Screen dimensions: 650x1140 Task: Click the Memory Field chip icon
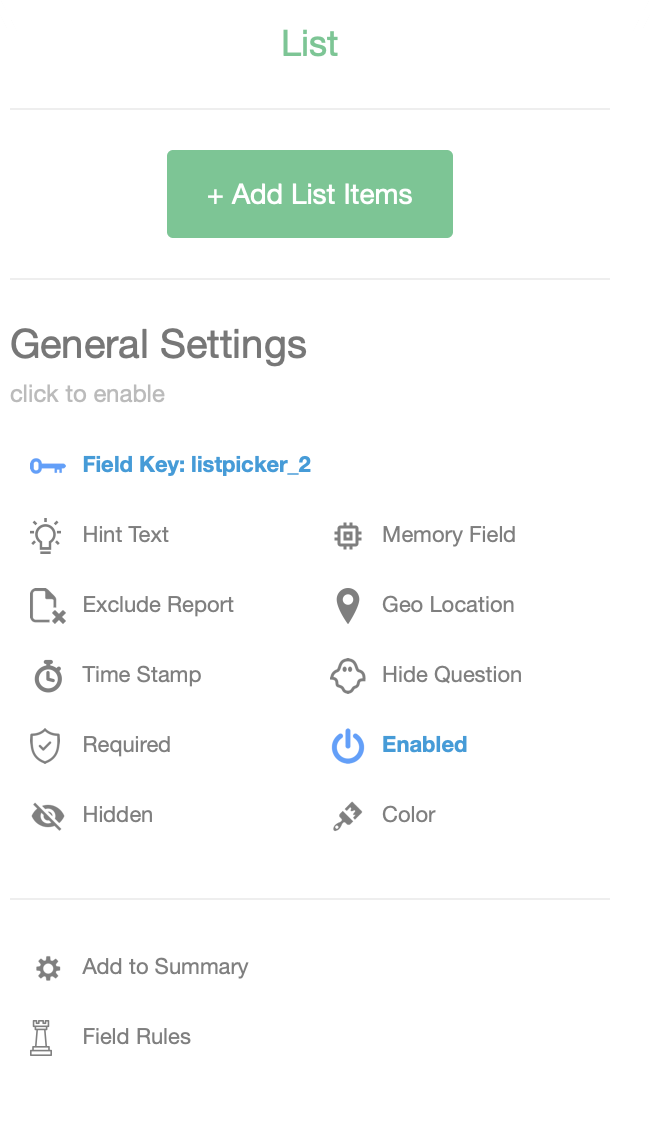pos(347,535)
